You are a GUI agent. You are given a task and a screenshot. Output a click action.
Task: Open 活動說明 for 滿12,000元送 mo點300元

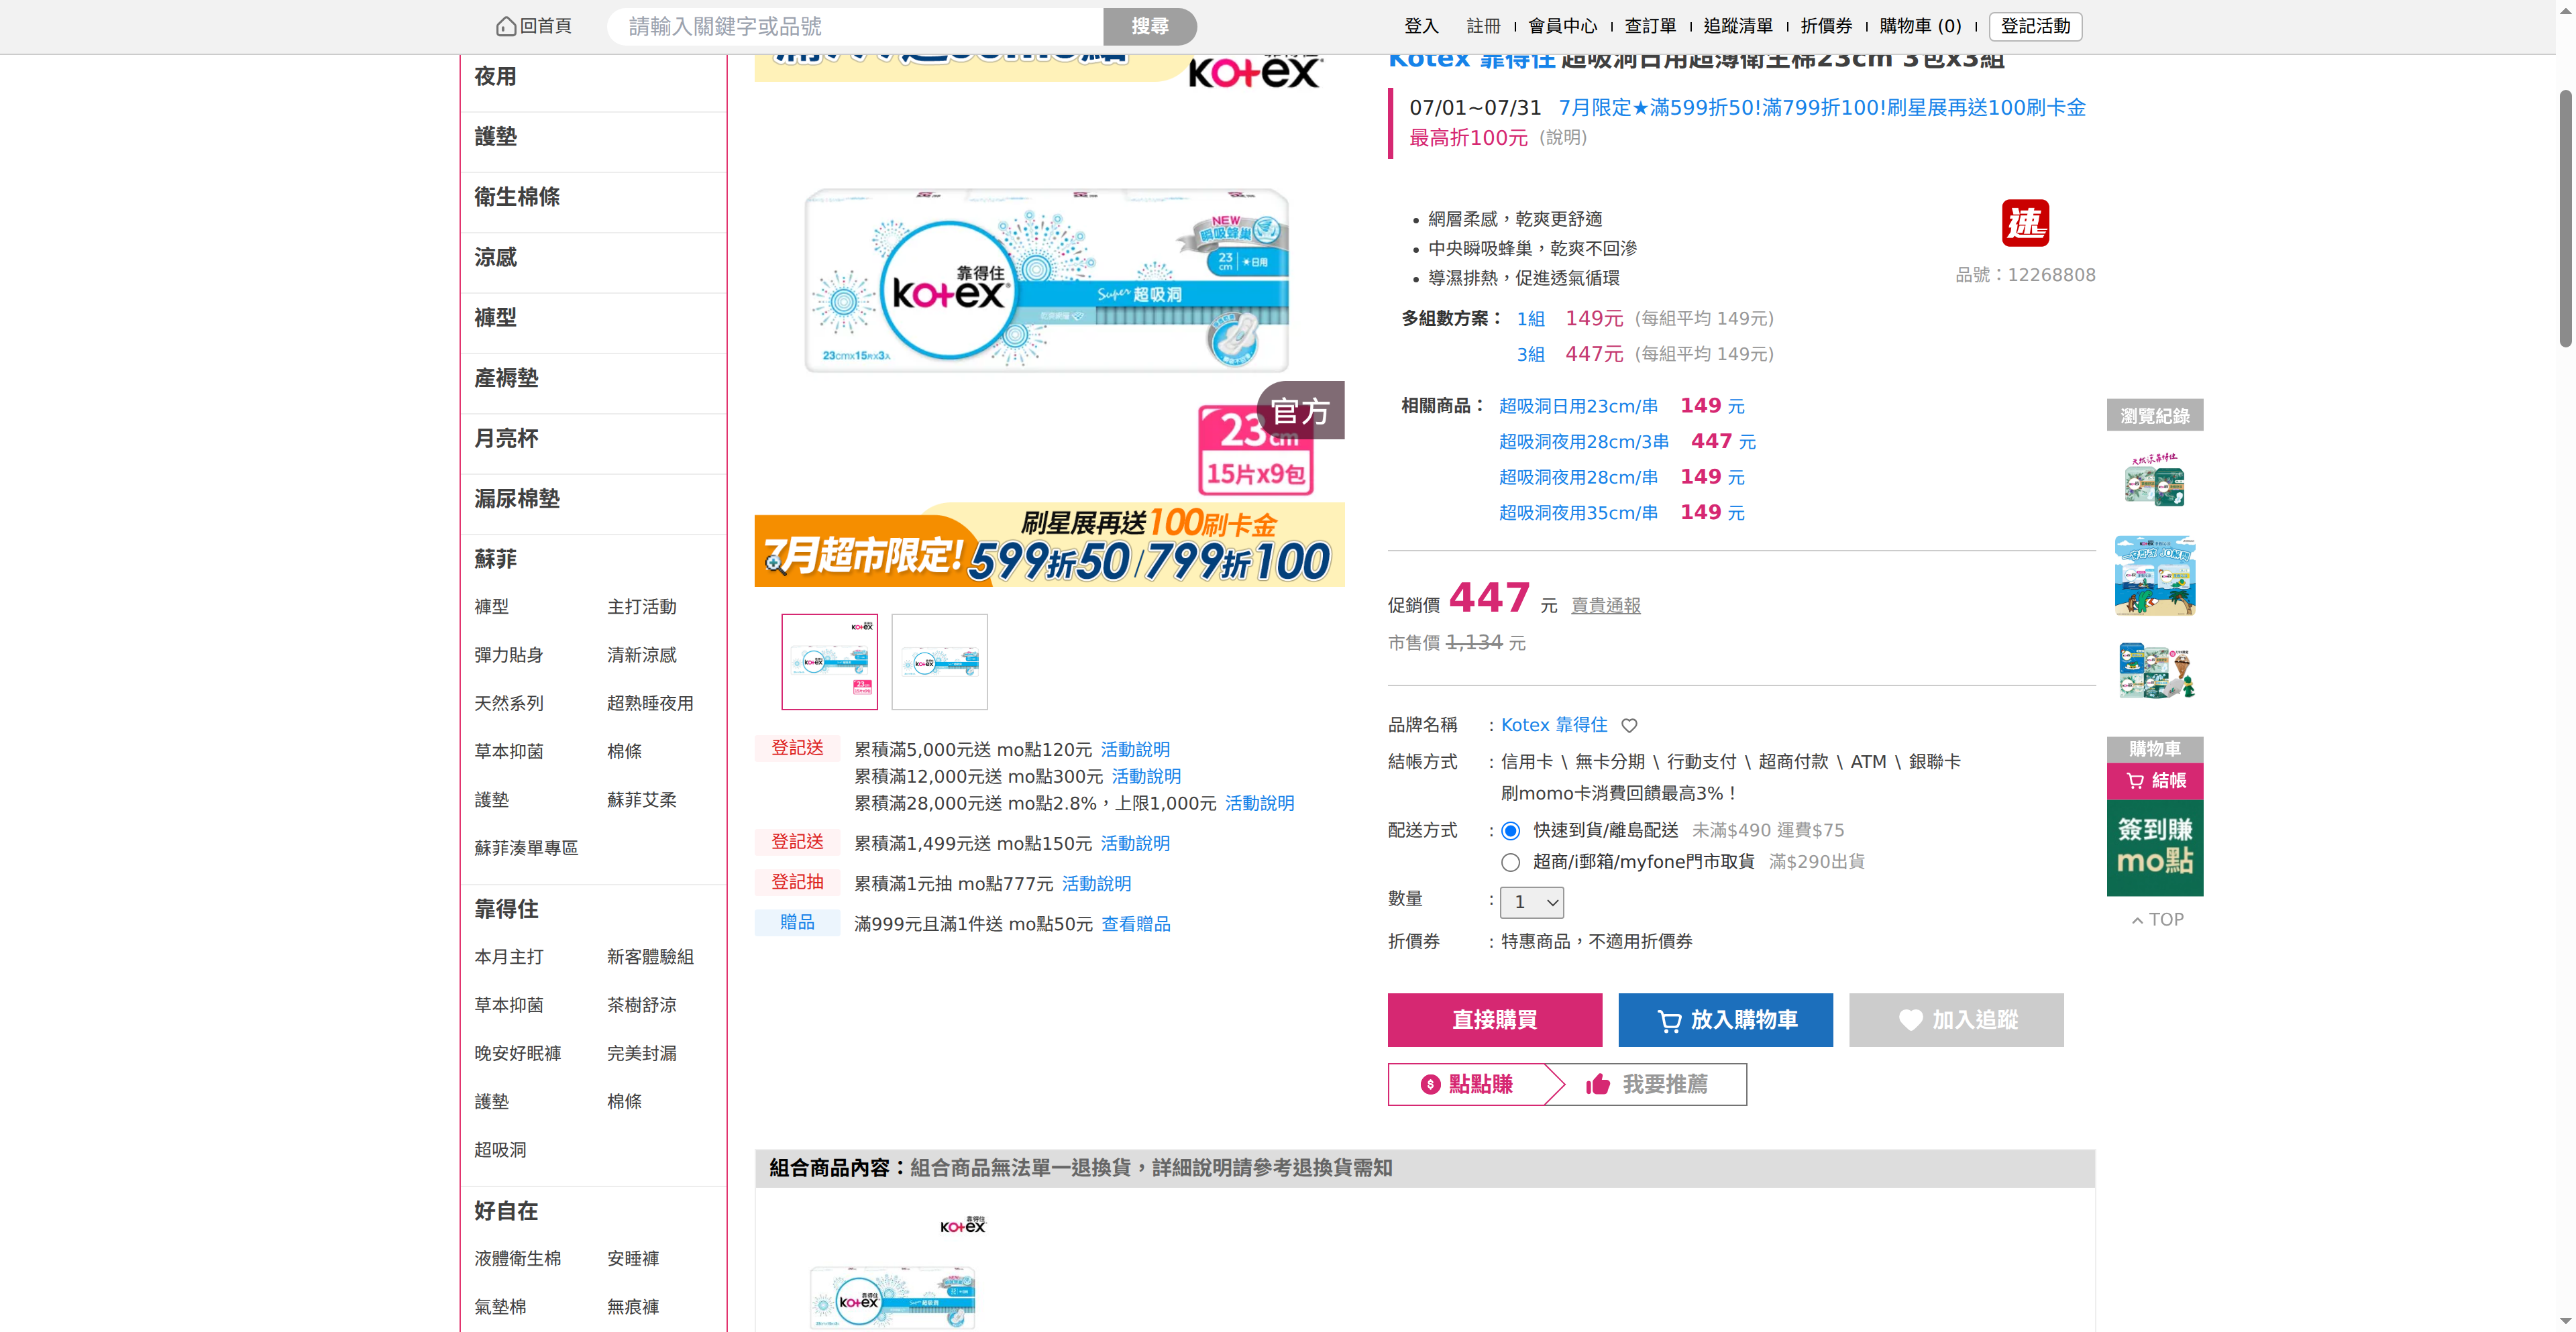[1146, 777]
